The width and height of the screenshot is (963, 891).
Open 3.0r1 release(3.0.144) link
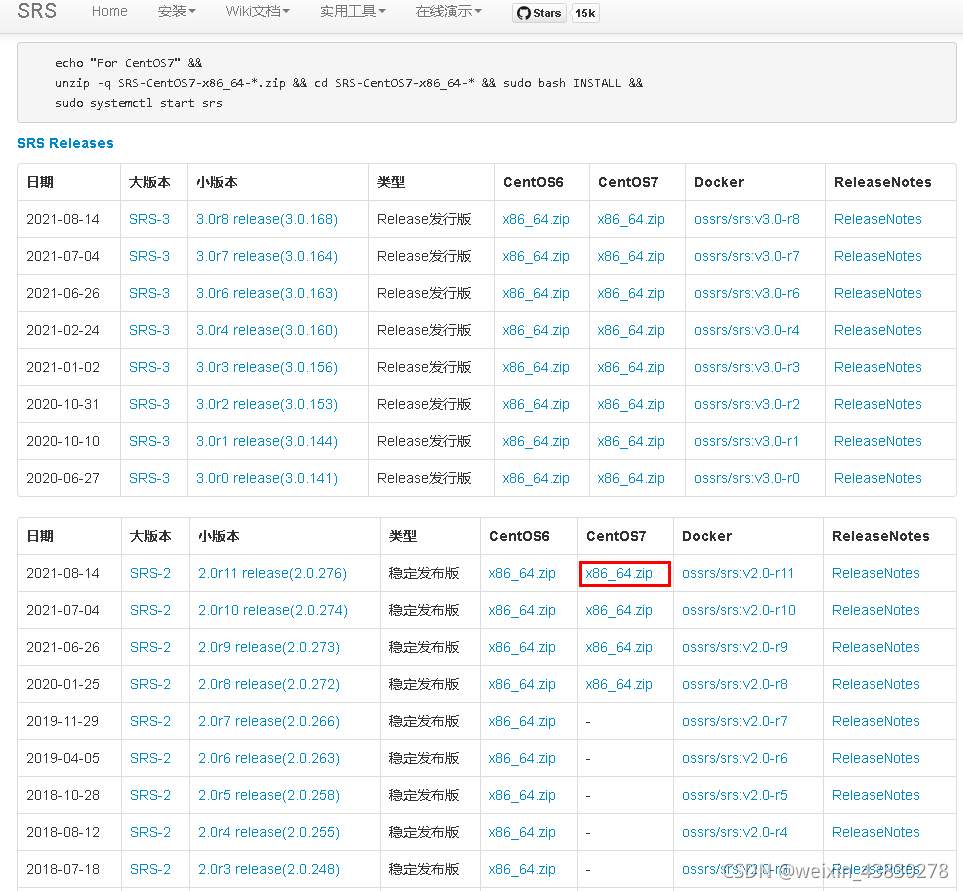point(267,441)
